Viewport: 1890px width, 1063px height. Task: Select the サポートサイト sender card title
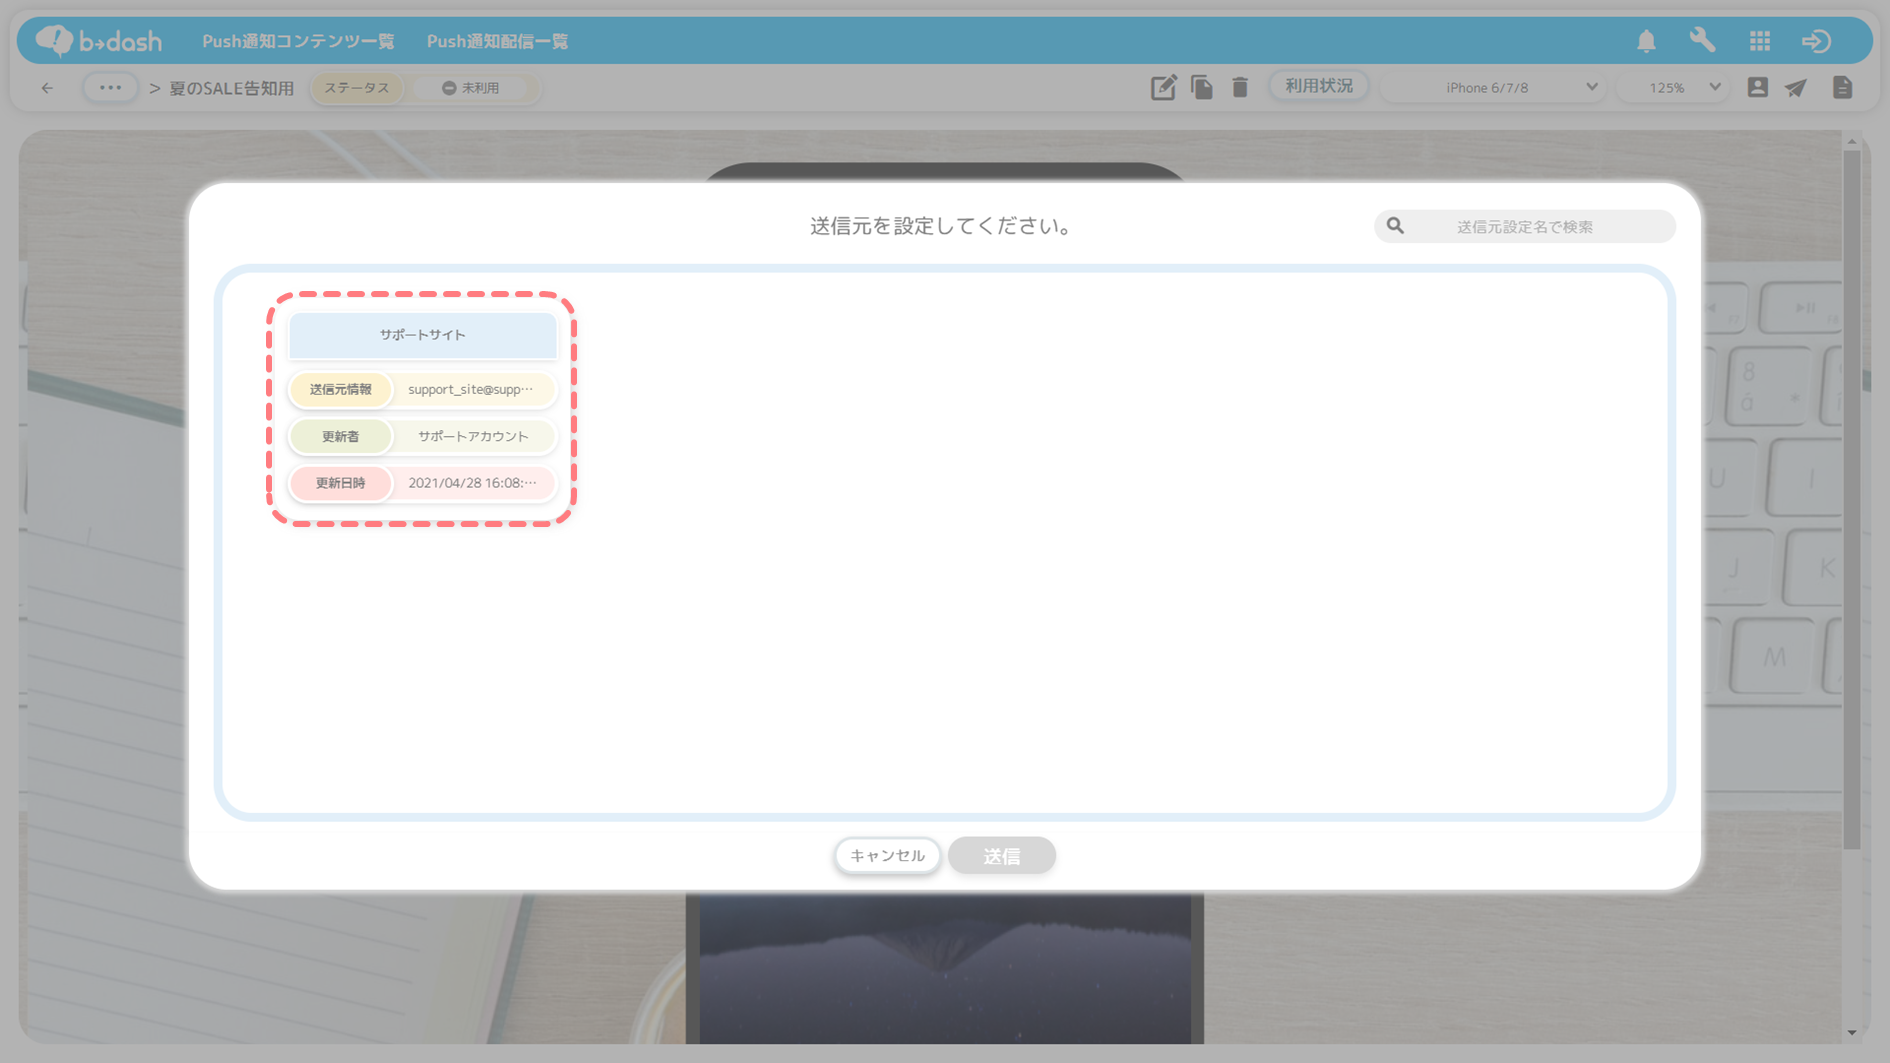(x=422, y=335)
